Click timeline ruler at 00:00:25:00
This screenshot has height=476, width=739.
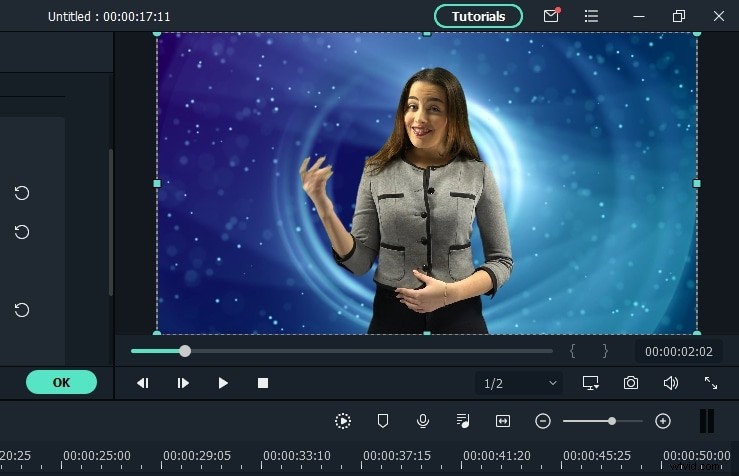97,456
